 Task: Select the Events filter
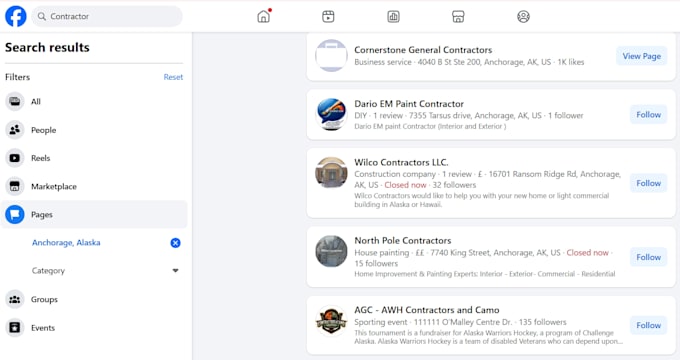(x=94, y=327)
